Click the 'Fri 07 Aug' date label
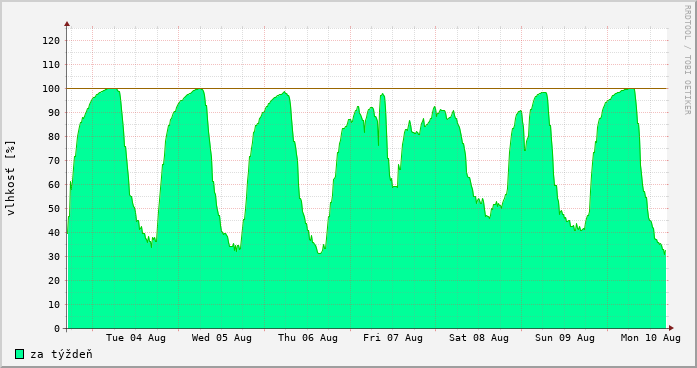697x368 pixels. coord(393,338)
